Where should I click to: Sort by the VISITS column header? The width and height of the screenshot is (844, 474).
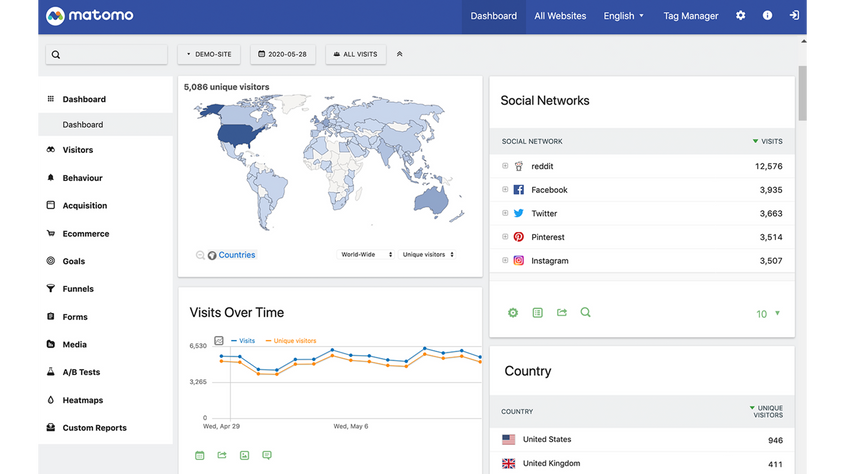click(x=768, y=142)
